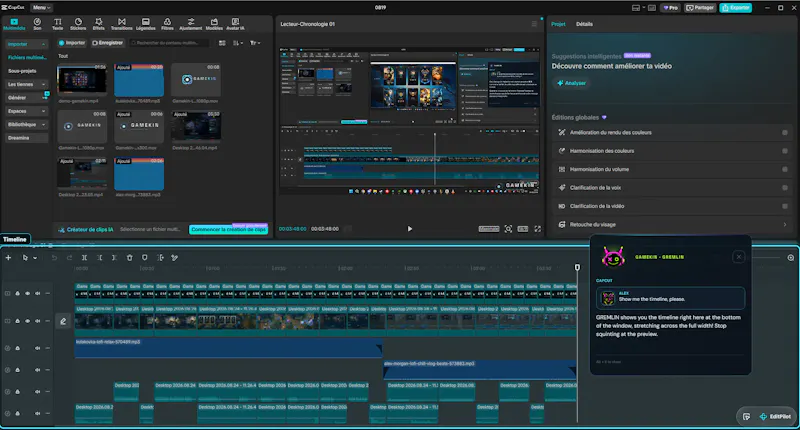Open the Filtres panel
800x430 pixels.
[167, 23]
